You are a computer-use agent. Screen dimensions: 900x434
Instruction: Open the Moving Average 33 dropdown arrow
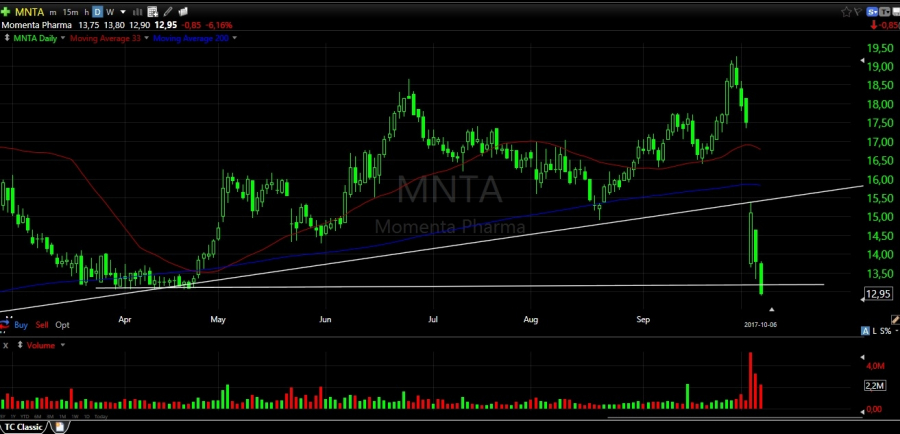(x=146, y=38)
